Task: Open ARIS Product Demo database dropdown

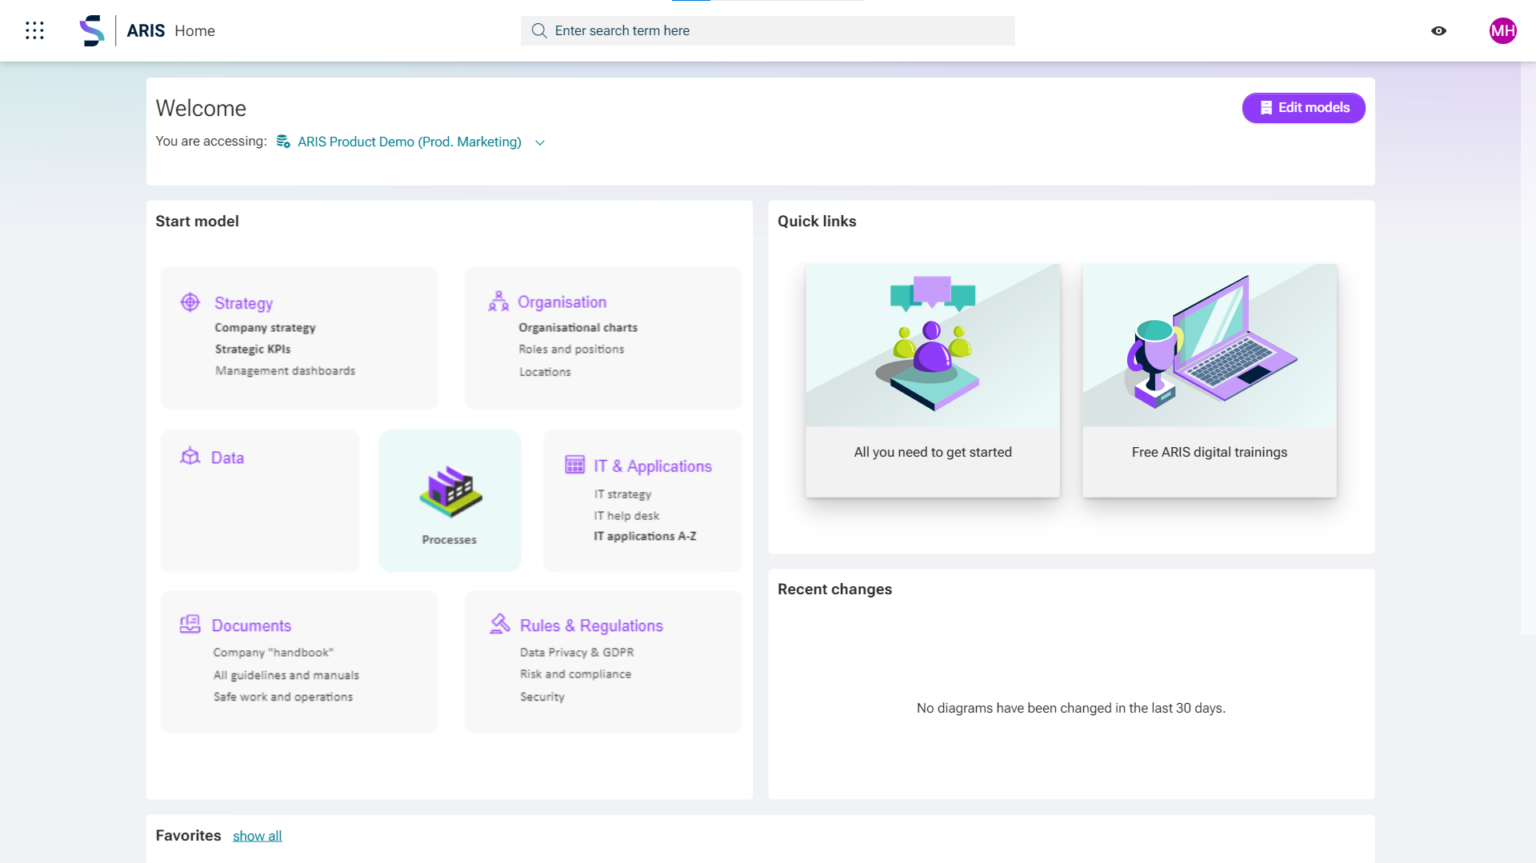Action: pyautogui.click(x=409, y=142)
